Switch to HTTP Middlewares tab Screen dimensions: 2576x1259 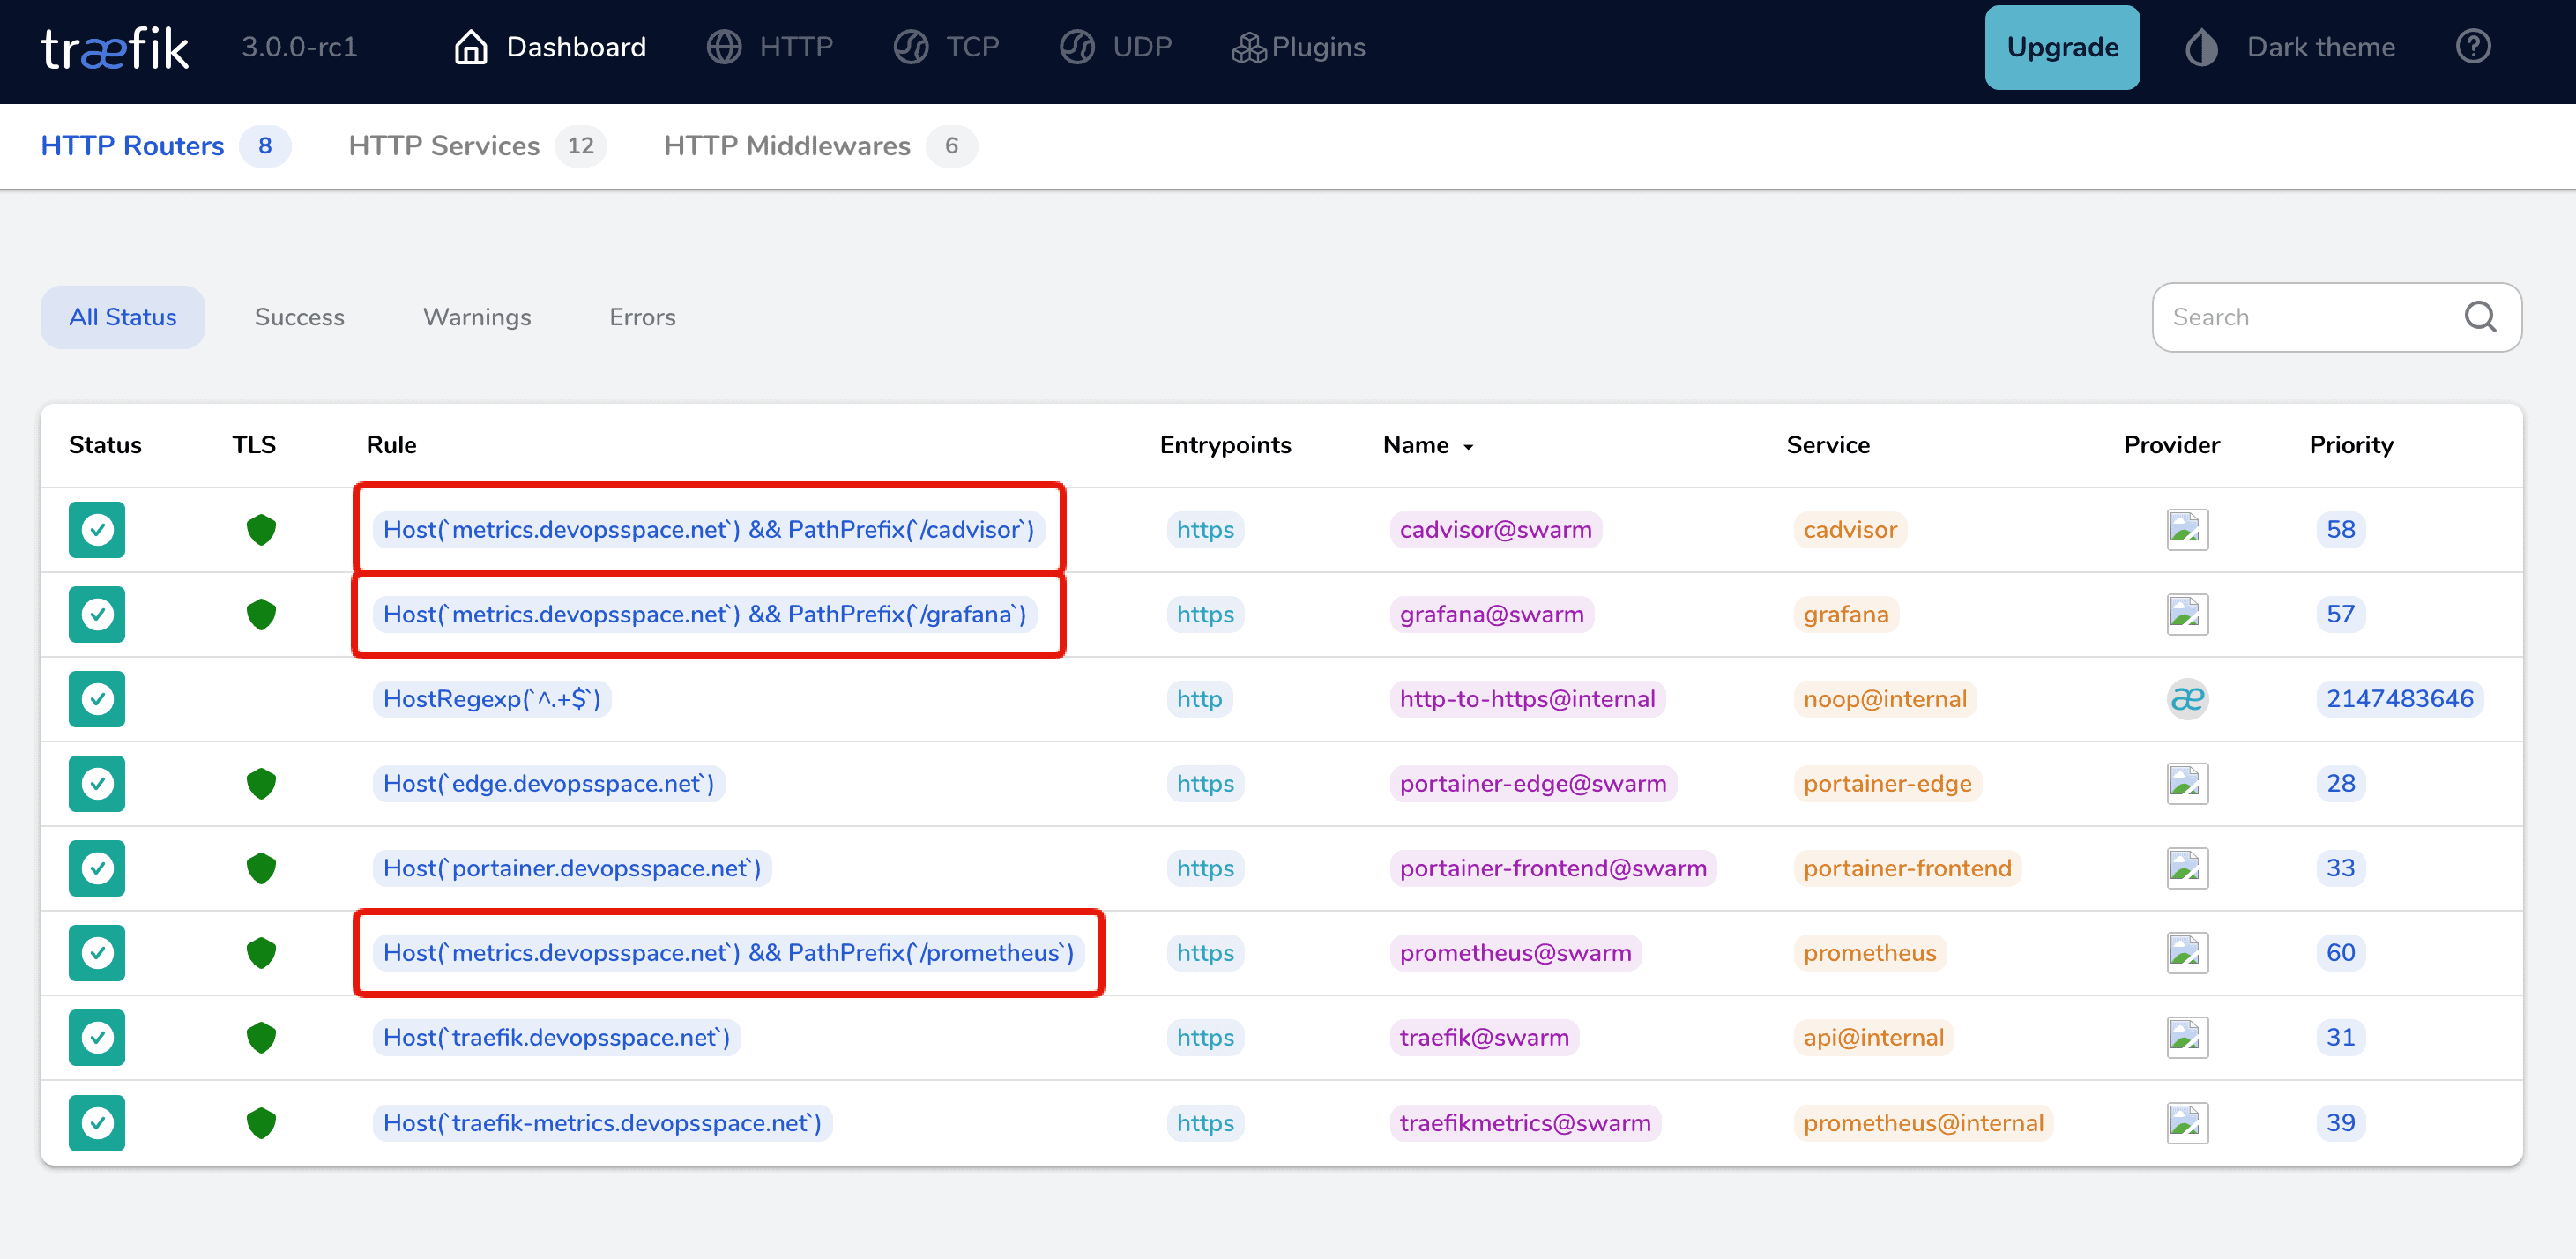click(820, 146)
